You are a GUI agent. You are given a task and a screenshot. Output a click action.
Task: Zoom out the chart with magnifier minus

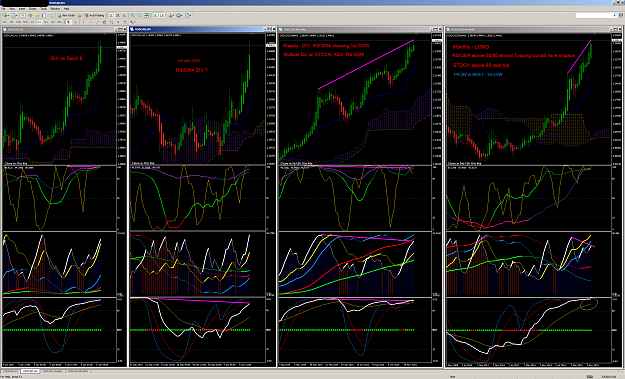140,16
